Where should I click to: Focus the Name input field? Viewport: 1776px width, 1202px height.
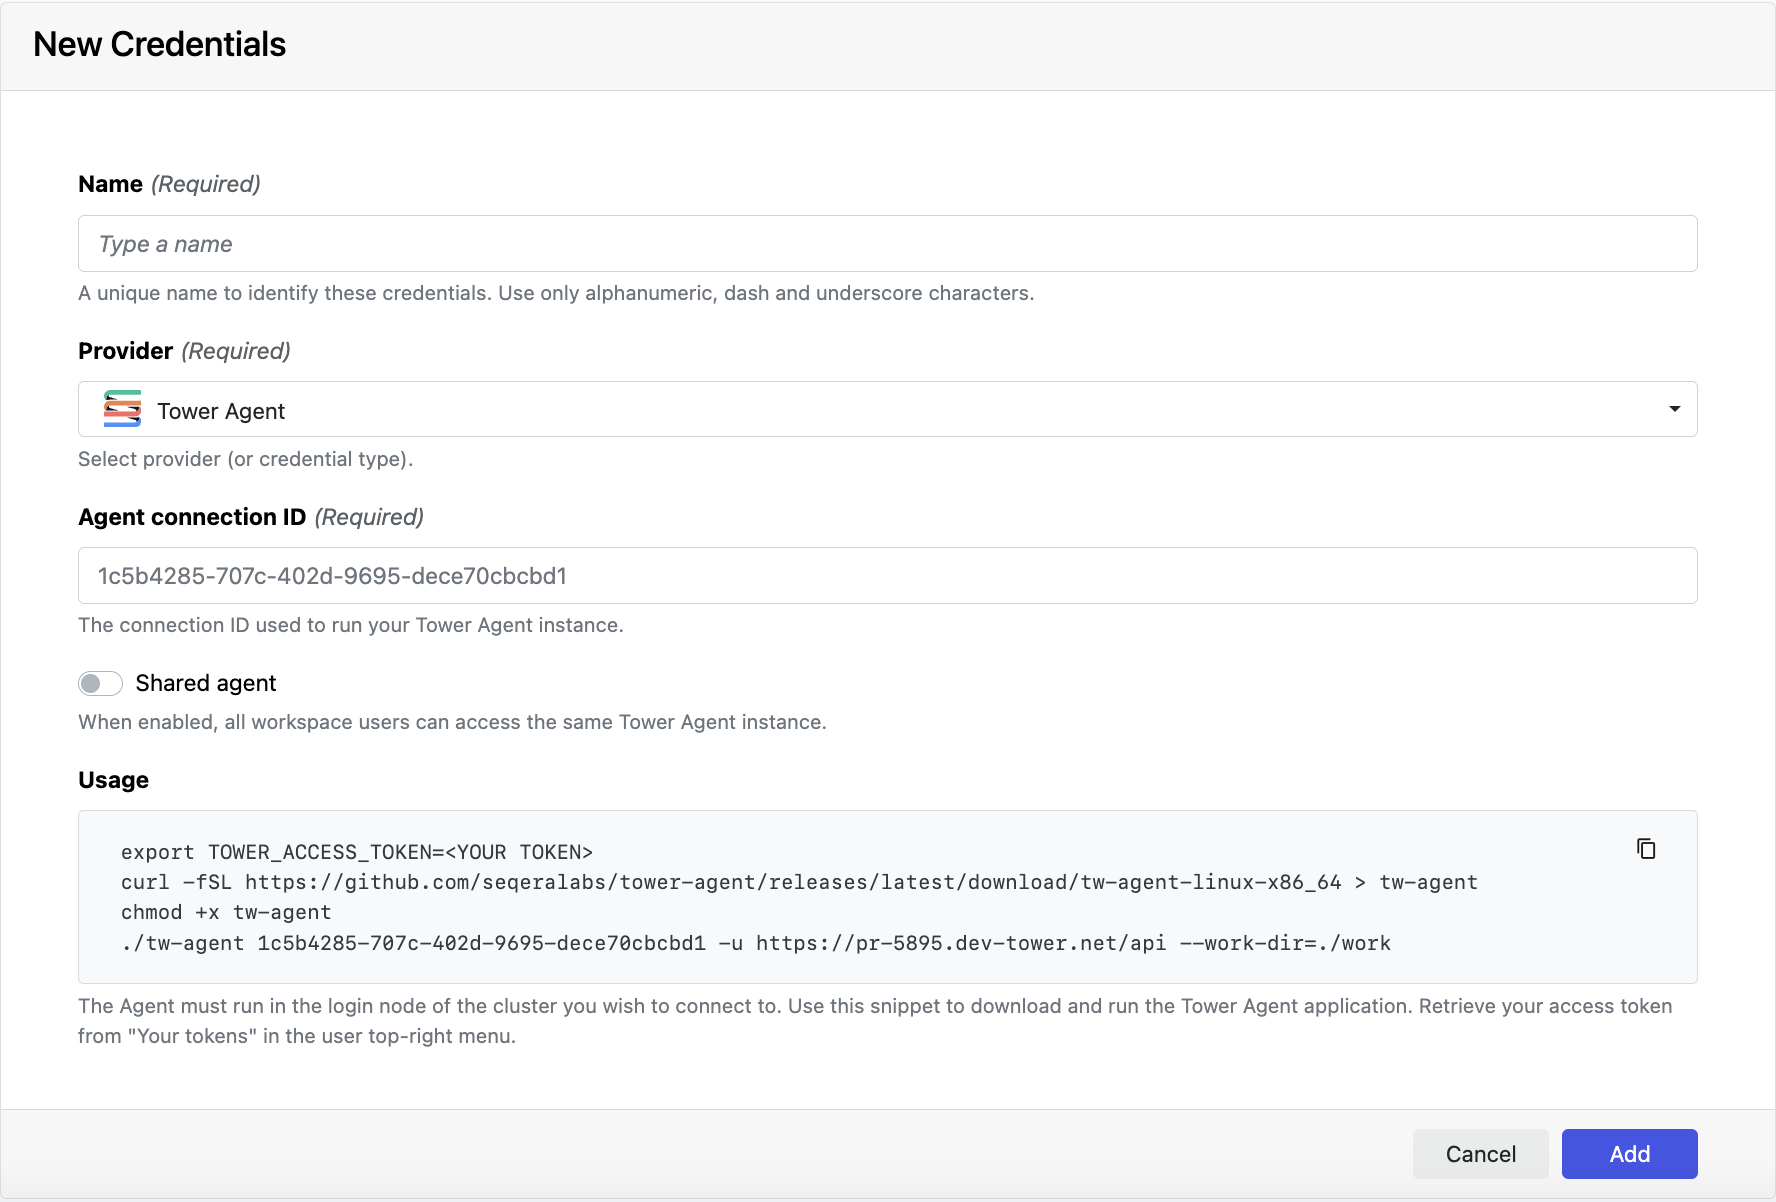coord(886,244)
